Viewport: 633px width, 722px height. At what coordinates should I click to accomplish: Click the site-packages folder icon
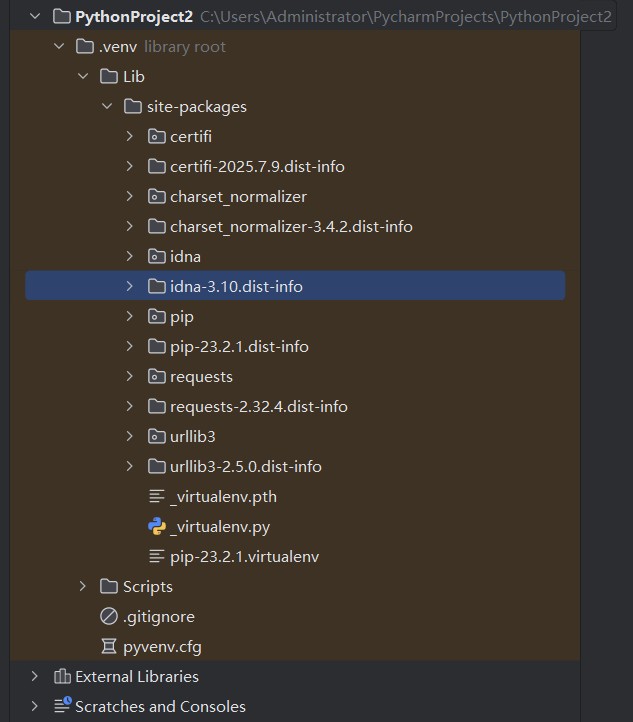pyautogui.click(x=133, y=106)
